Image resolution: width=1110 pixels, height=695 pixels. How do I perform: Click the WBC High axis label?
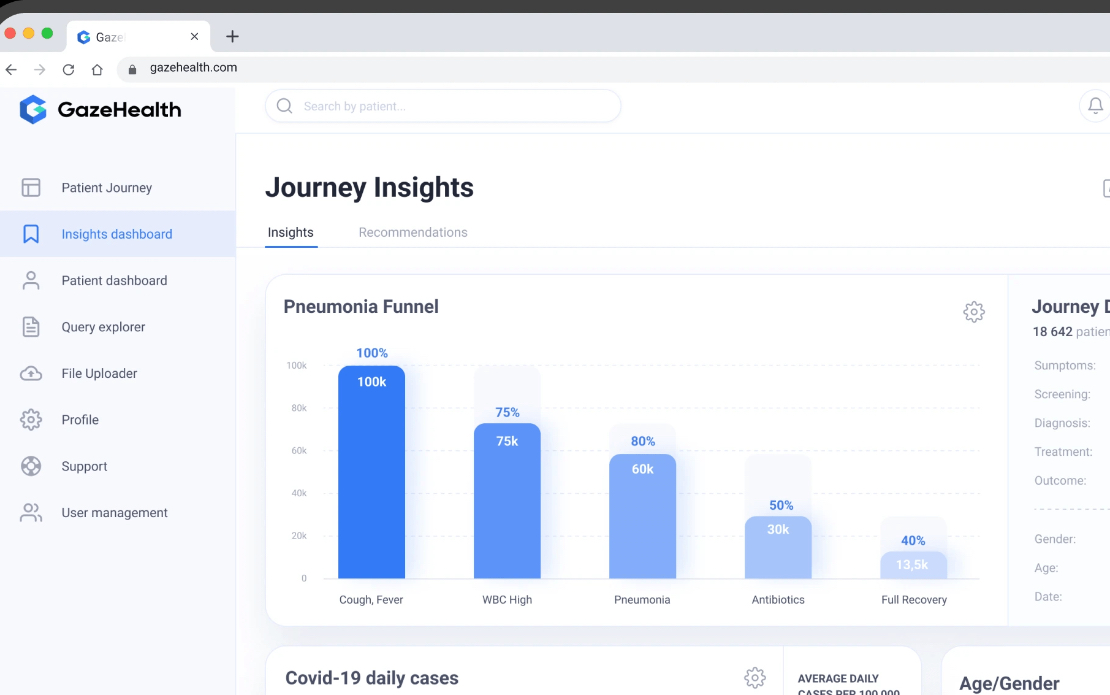(x=507, y=599)
